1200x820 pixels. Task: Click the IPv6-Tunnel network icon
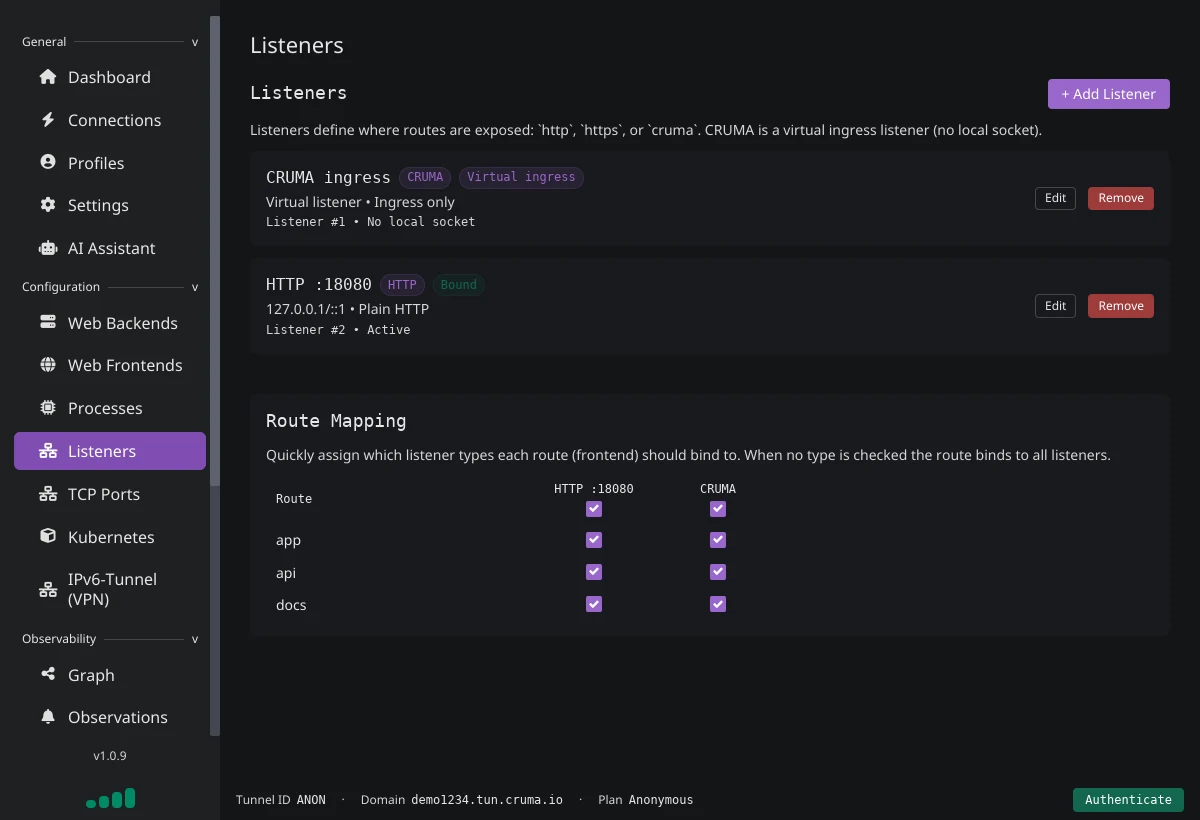[x=48, y=589]
